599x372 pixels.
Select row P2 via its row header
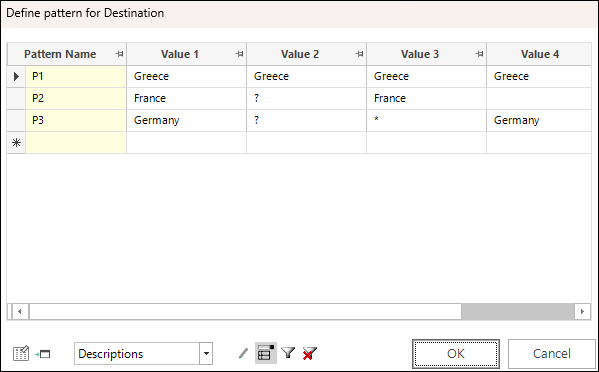(x=16, y=99)
